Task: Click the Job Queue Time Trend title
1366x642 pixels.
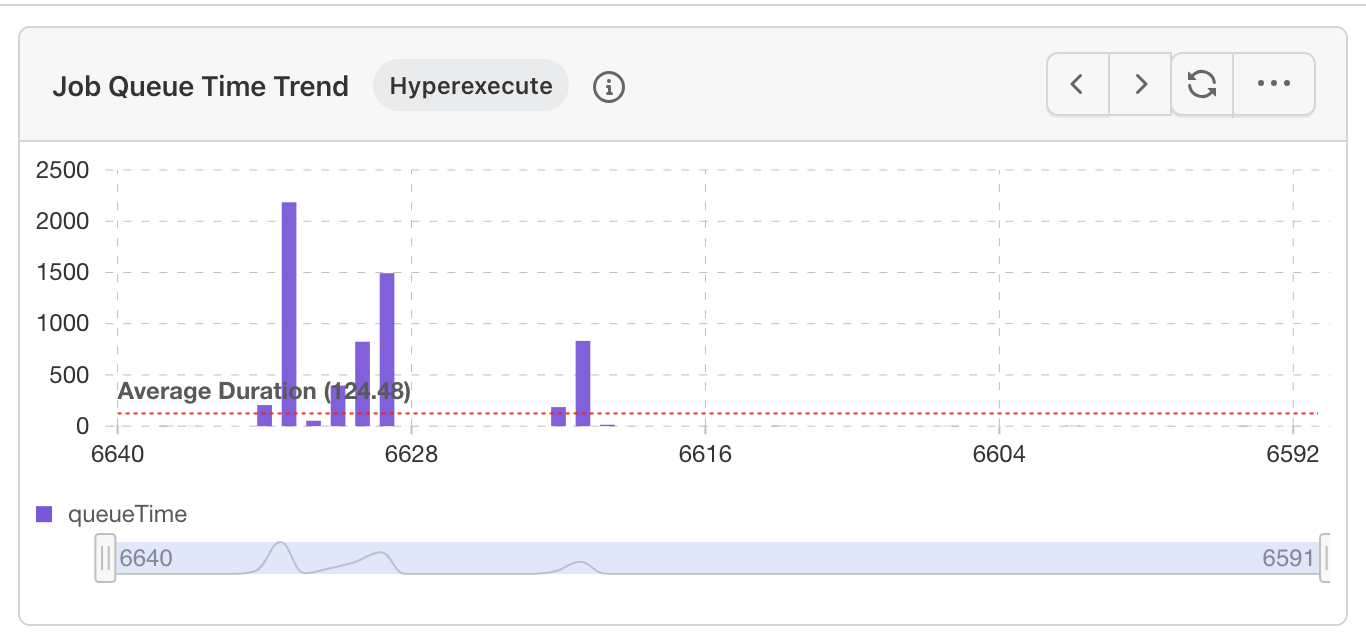Action: (x=200, y=87)
